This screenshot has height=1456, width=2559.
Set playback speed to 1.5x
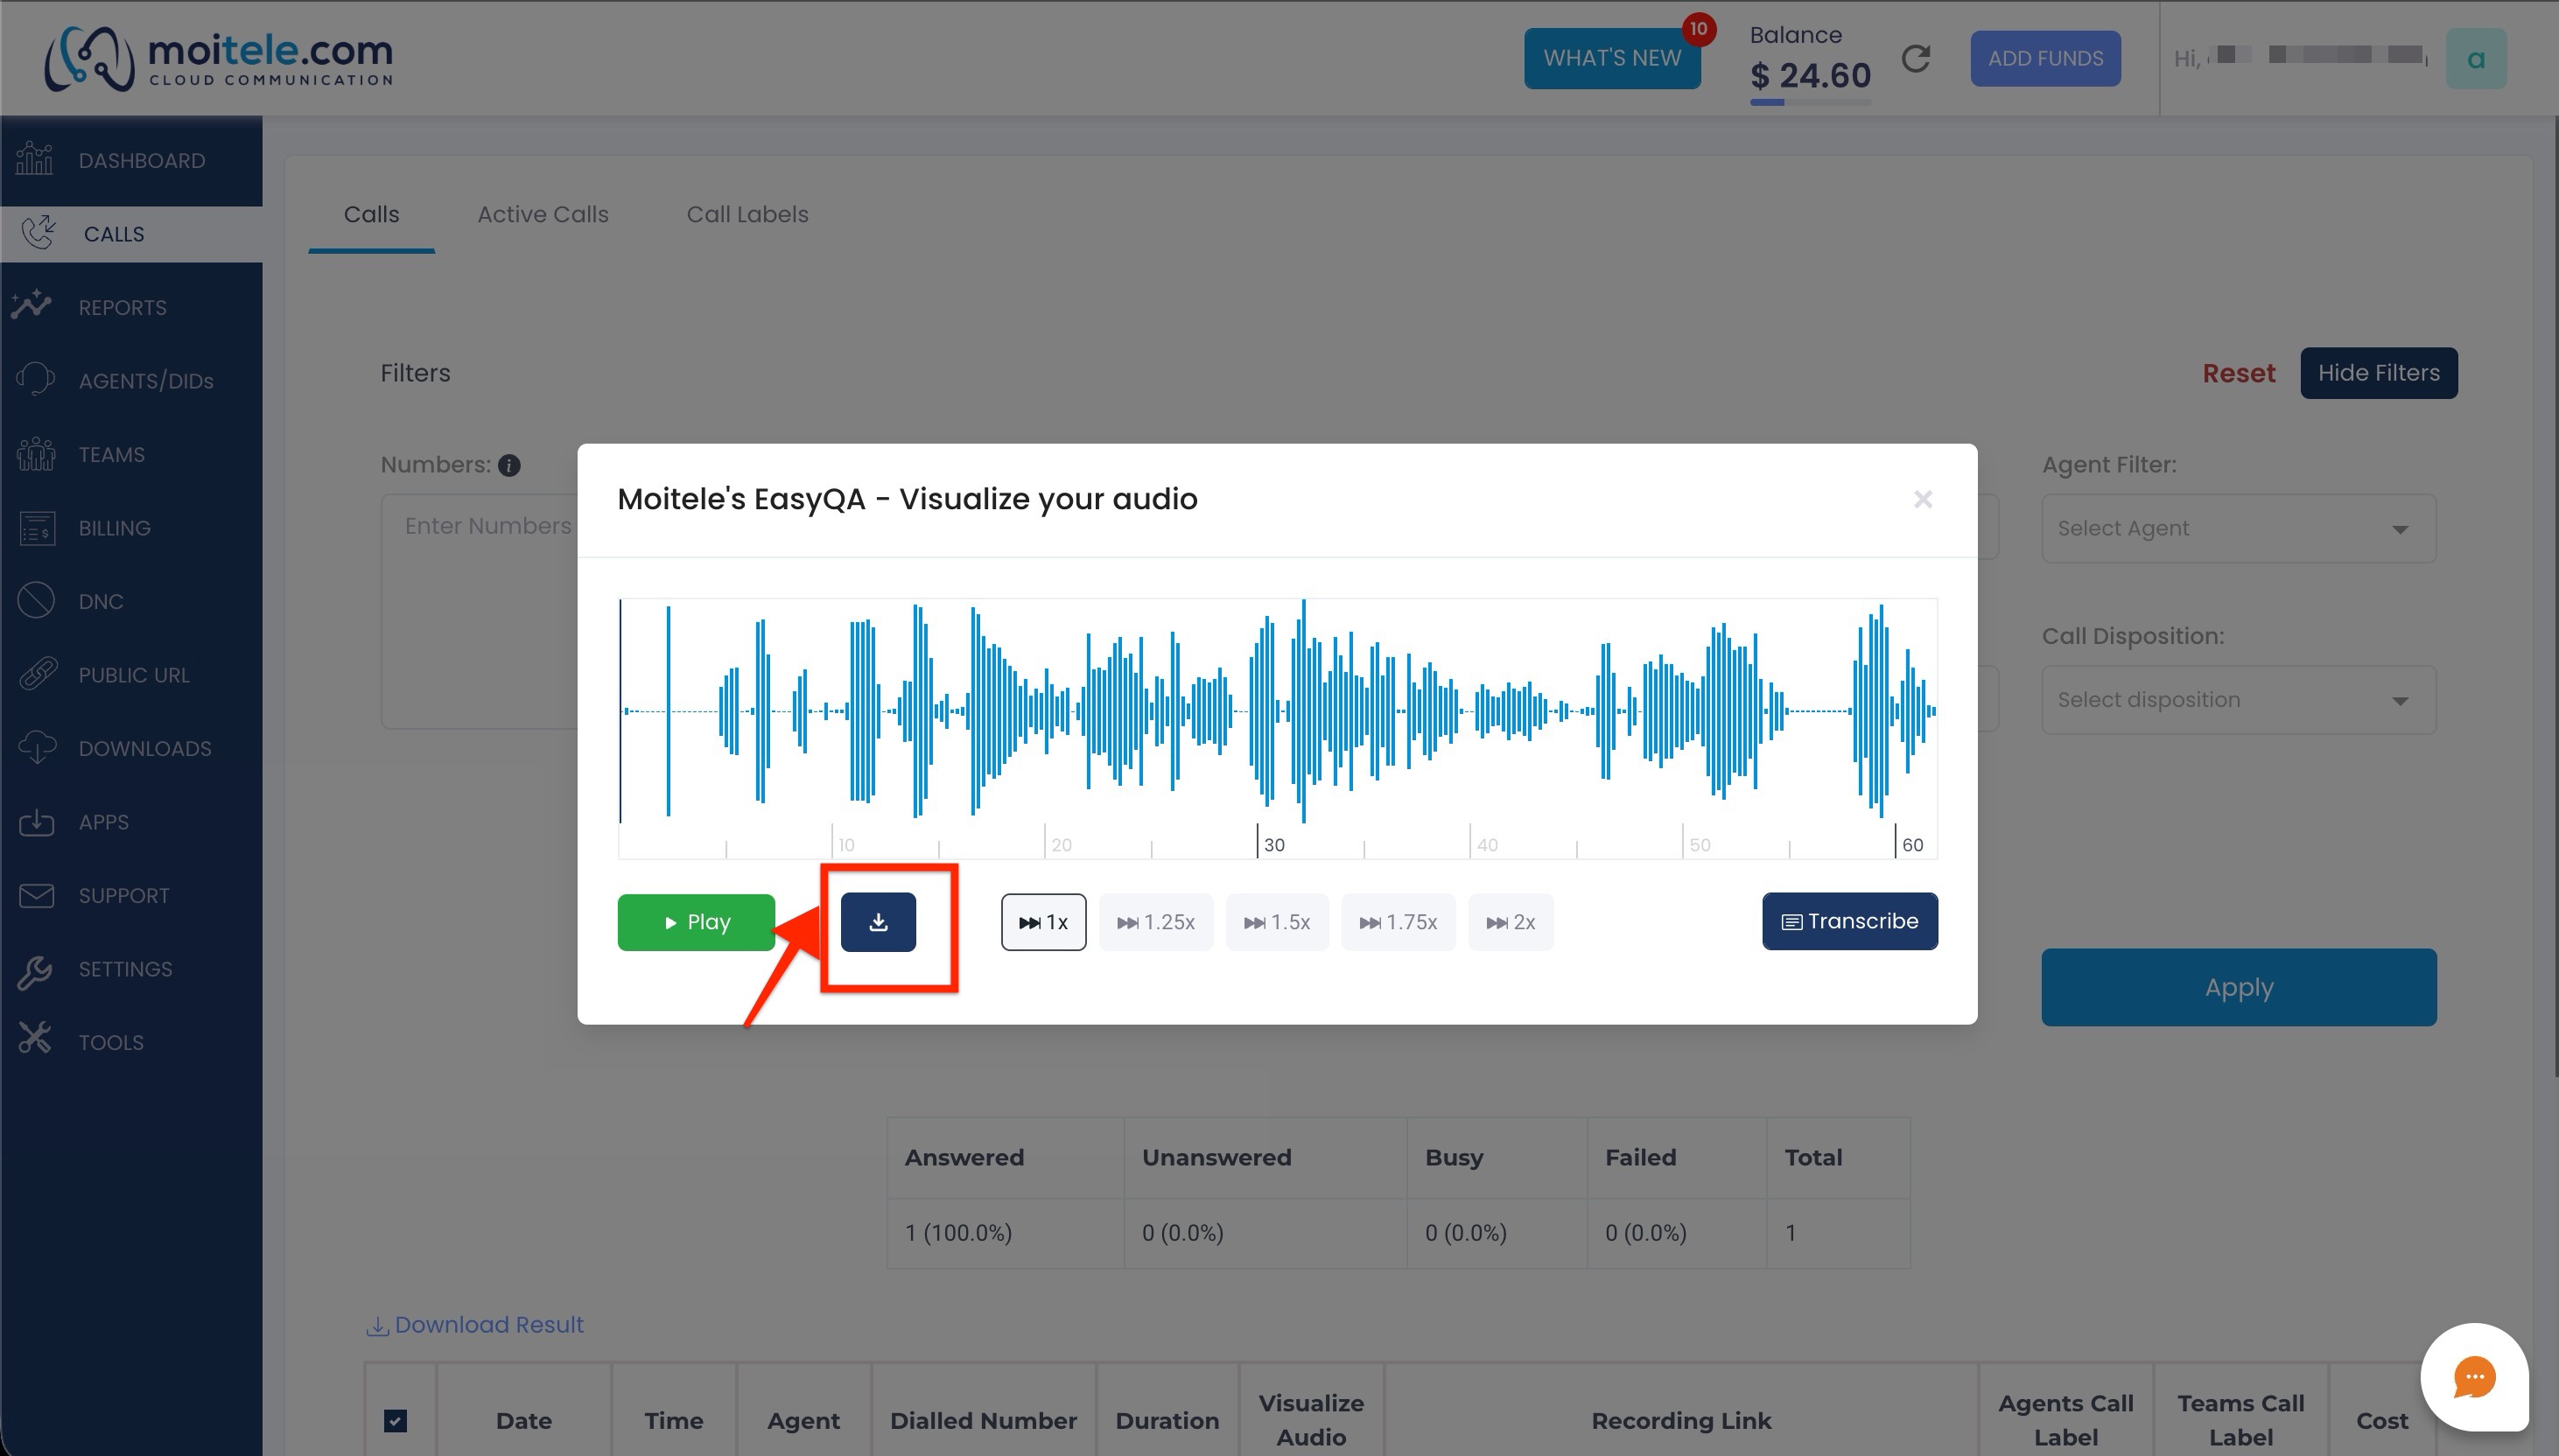[x=1277, y=922]
